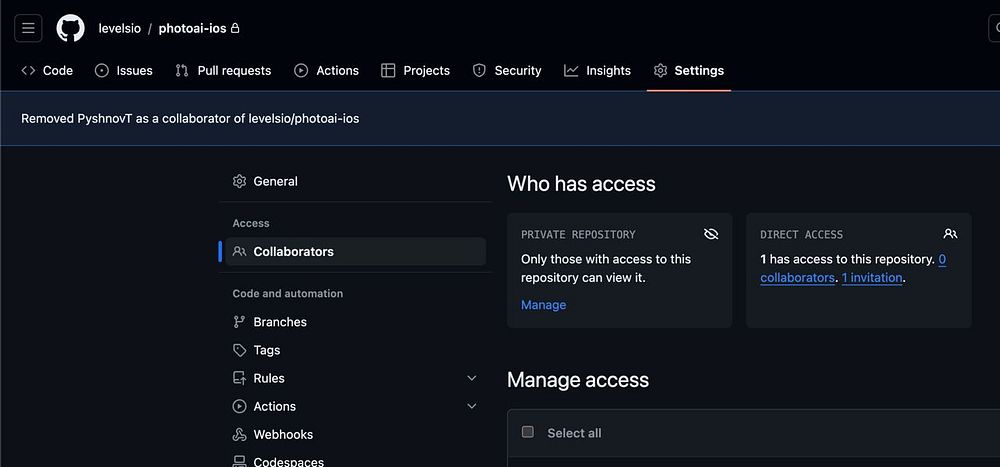
Task: Click the private repository crossed-eye icon
Action: coord(711,234)
